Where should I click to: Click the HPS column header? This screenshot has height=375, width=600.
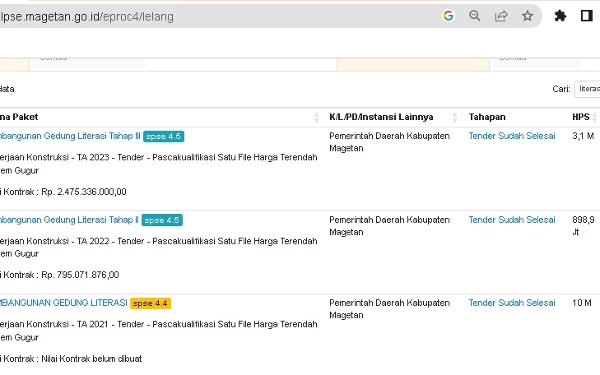click(580, 117)
